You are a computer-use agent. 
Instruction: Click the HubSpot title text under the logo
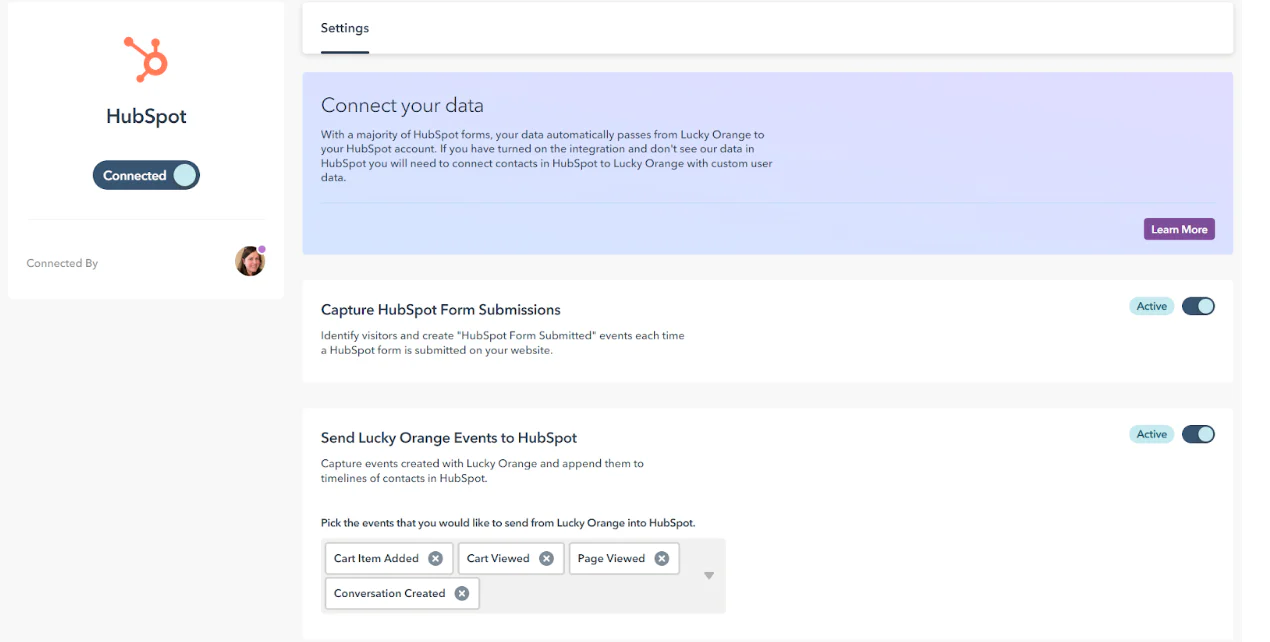pos(146,116)
